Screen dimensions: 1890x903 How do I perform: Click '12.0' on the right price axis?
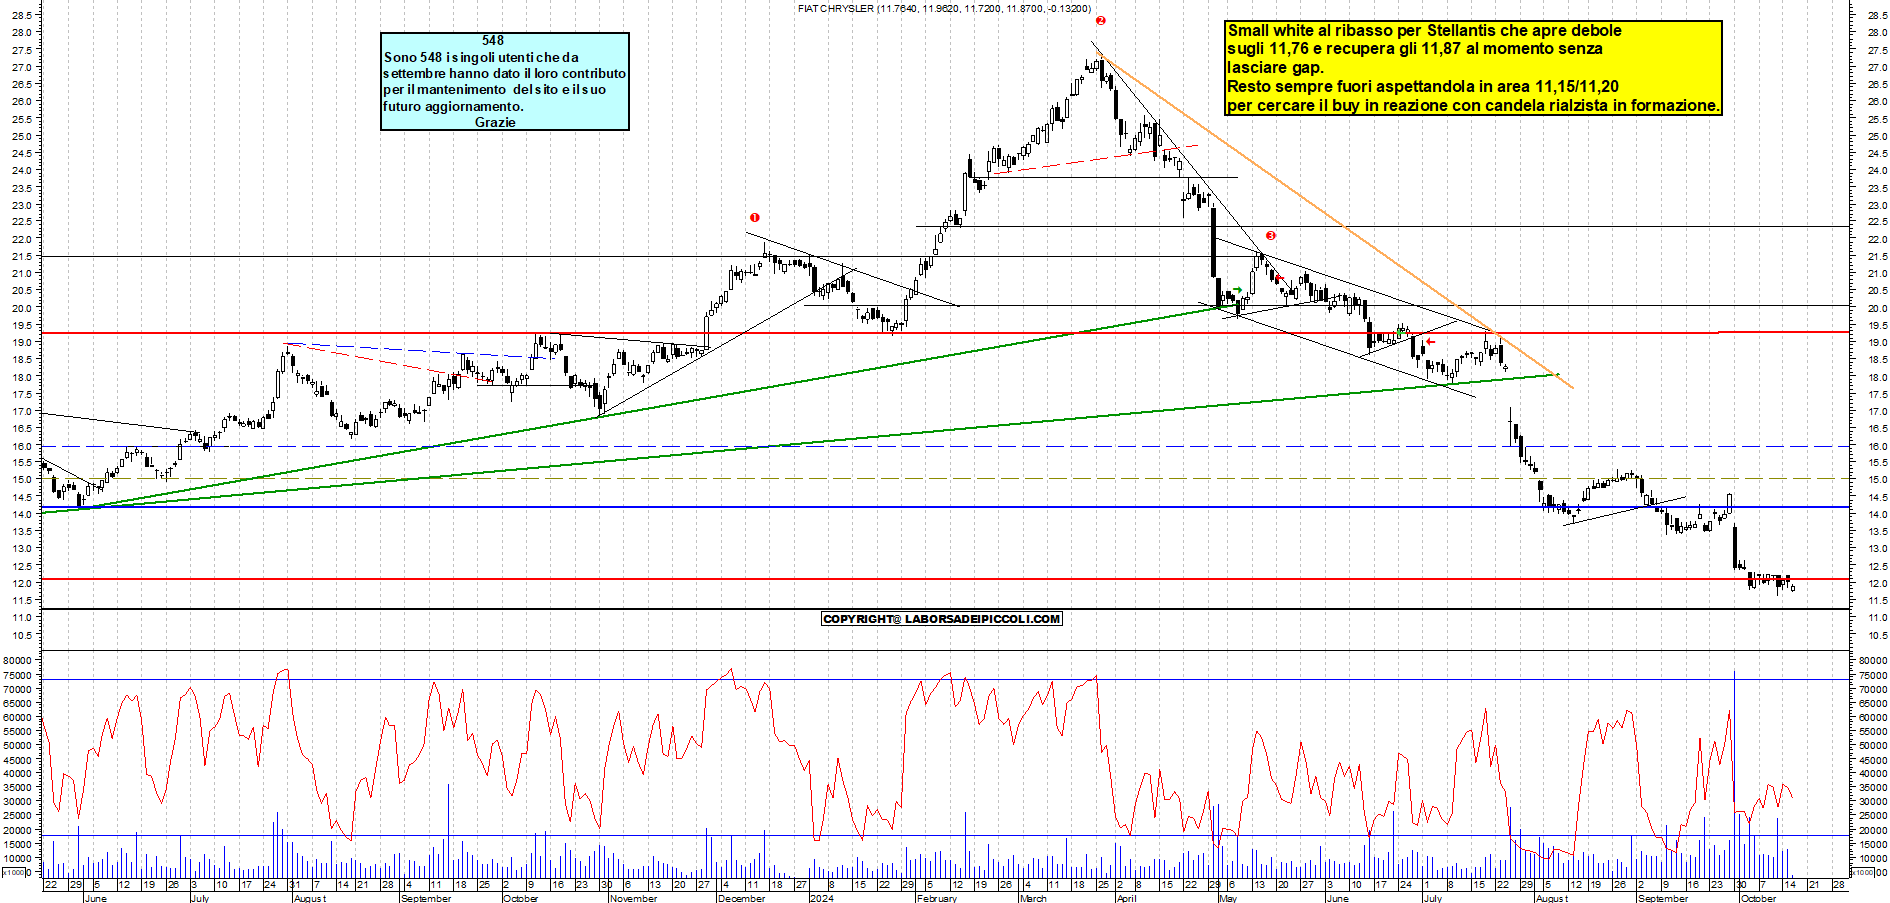coord(1876,583)
